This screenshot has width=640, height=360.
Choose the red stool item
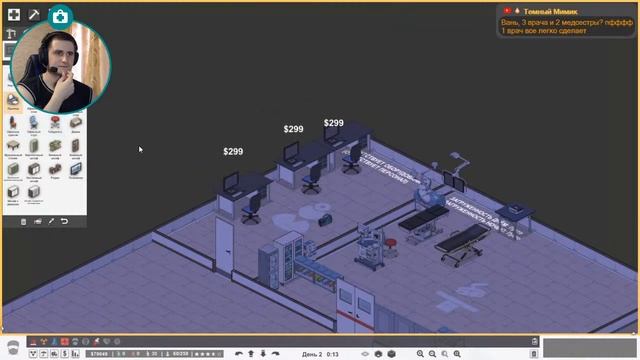pyautogui.click(x=55, y=124)
